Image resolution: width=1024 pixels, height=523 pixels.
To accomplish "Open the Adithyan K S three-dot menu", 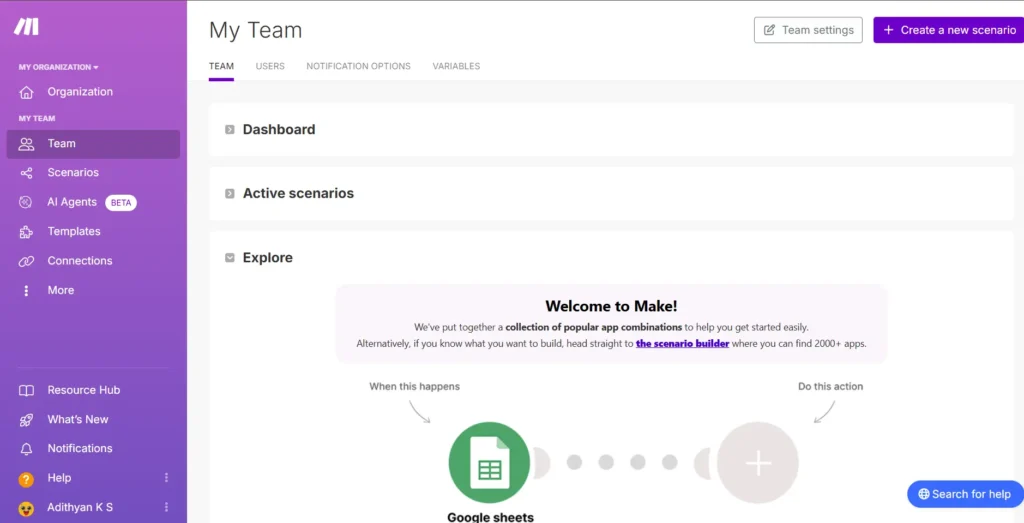I will (167, 507).
